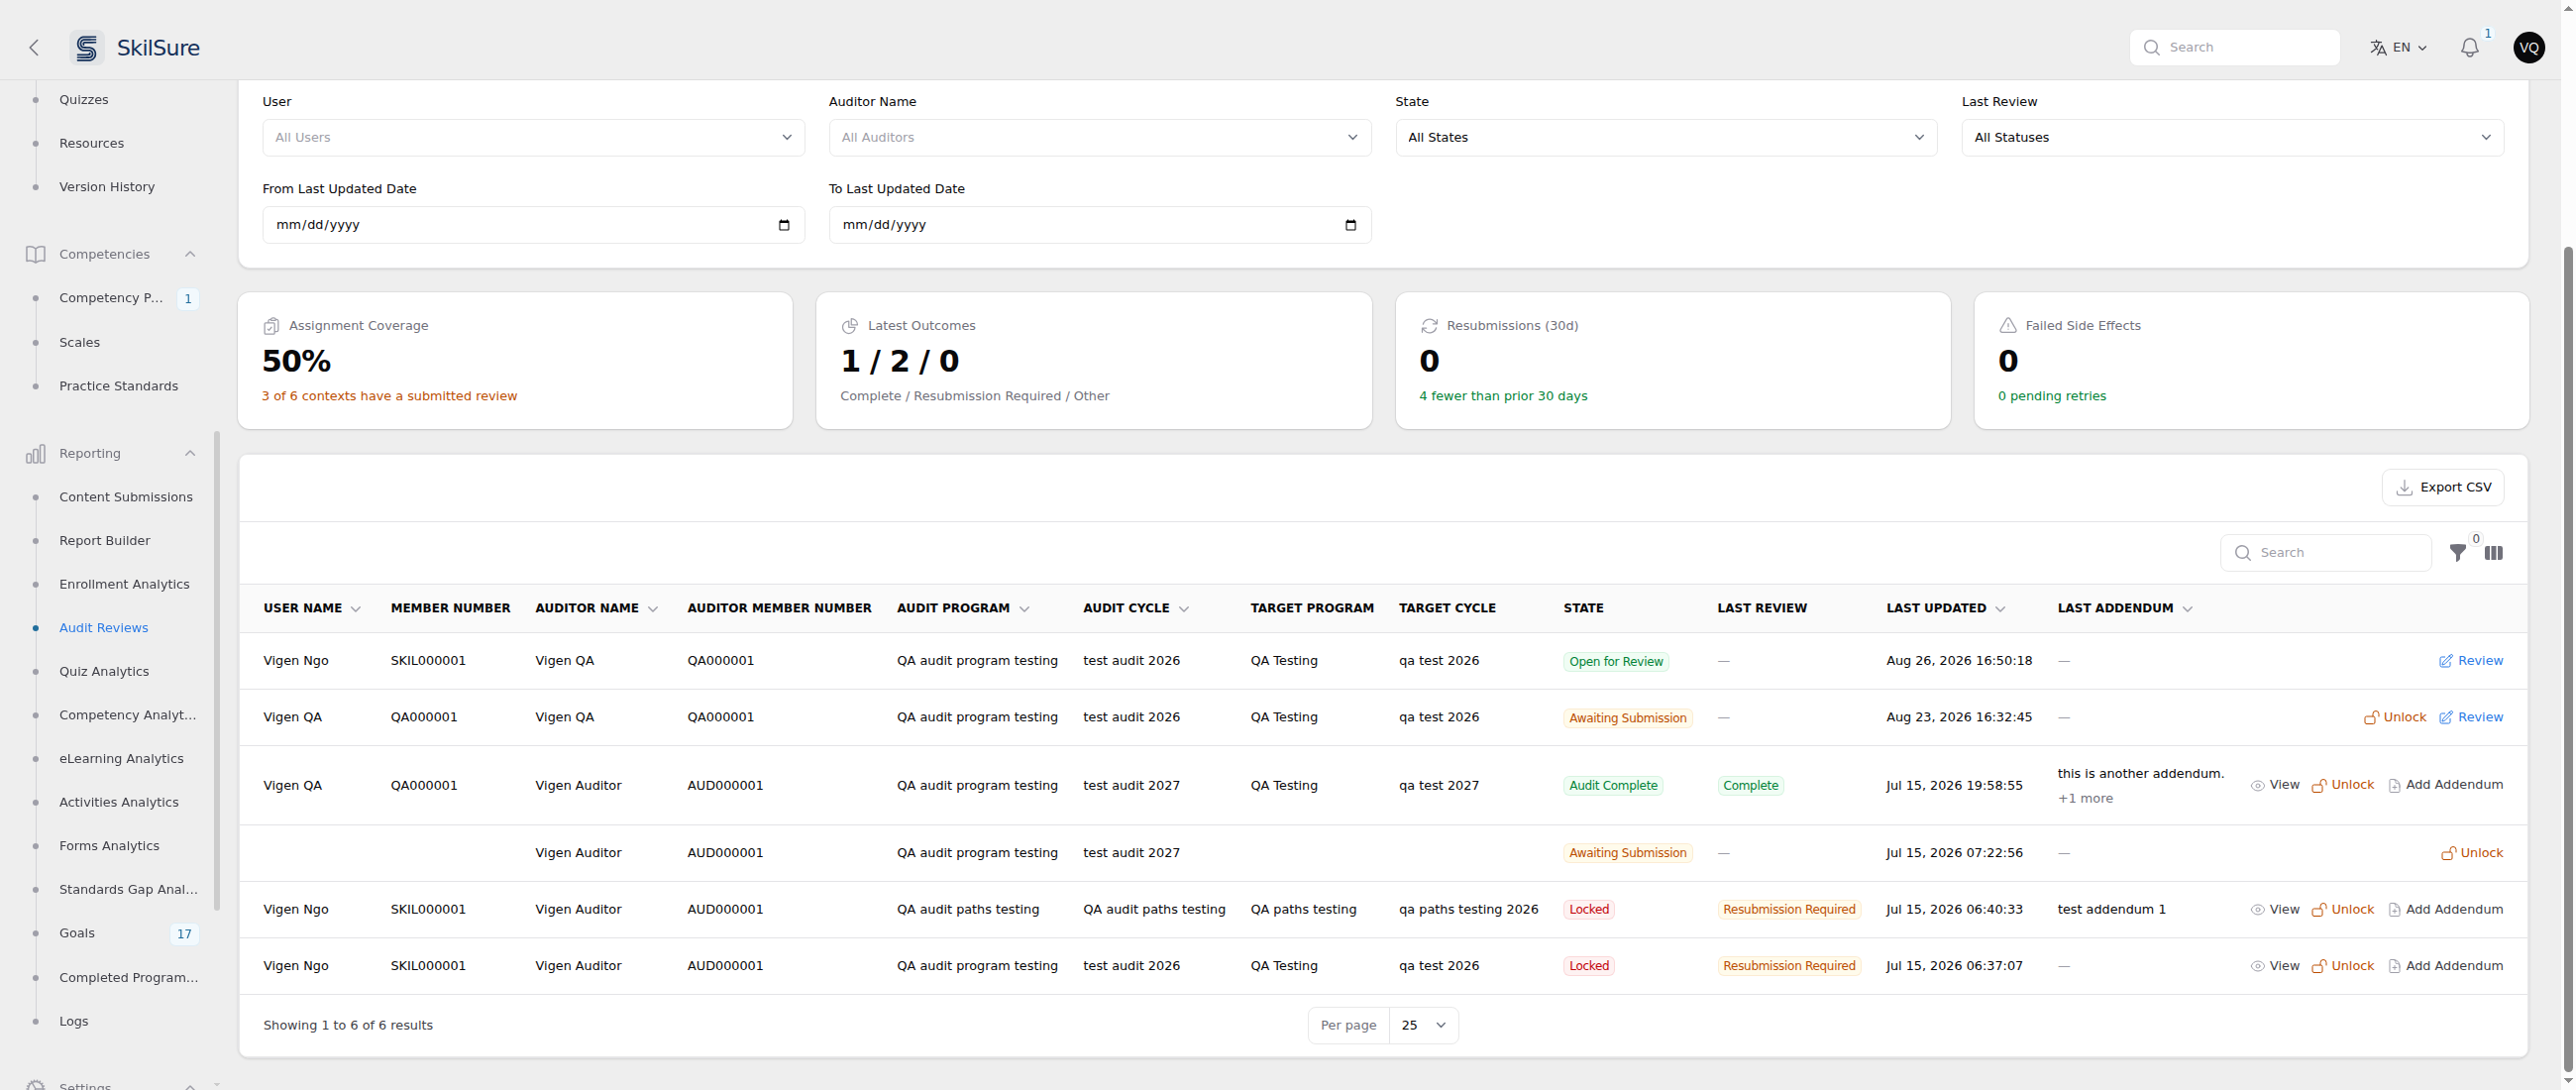The width and height of the screenshot is (2576, 1090).
Task: Open the Last Review status dropdown
Action: (2232, 138)
